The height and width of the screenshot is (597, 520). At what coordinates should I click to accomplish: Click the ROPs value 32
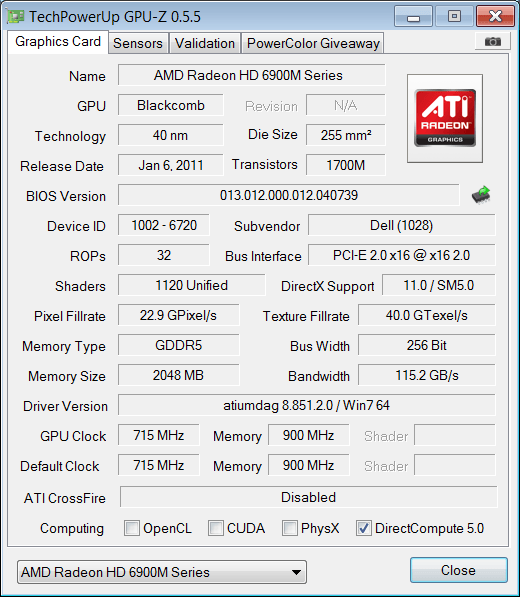tap(164, 255)
